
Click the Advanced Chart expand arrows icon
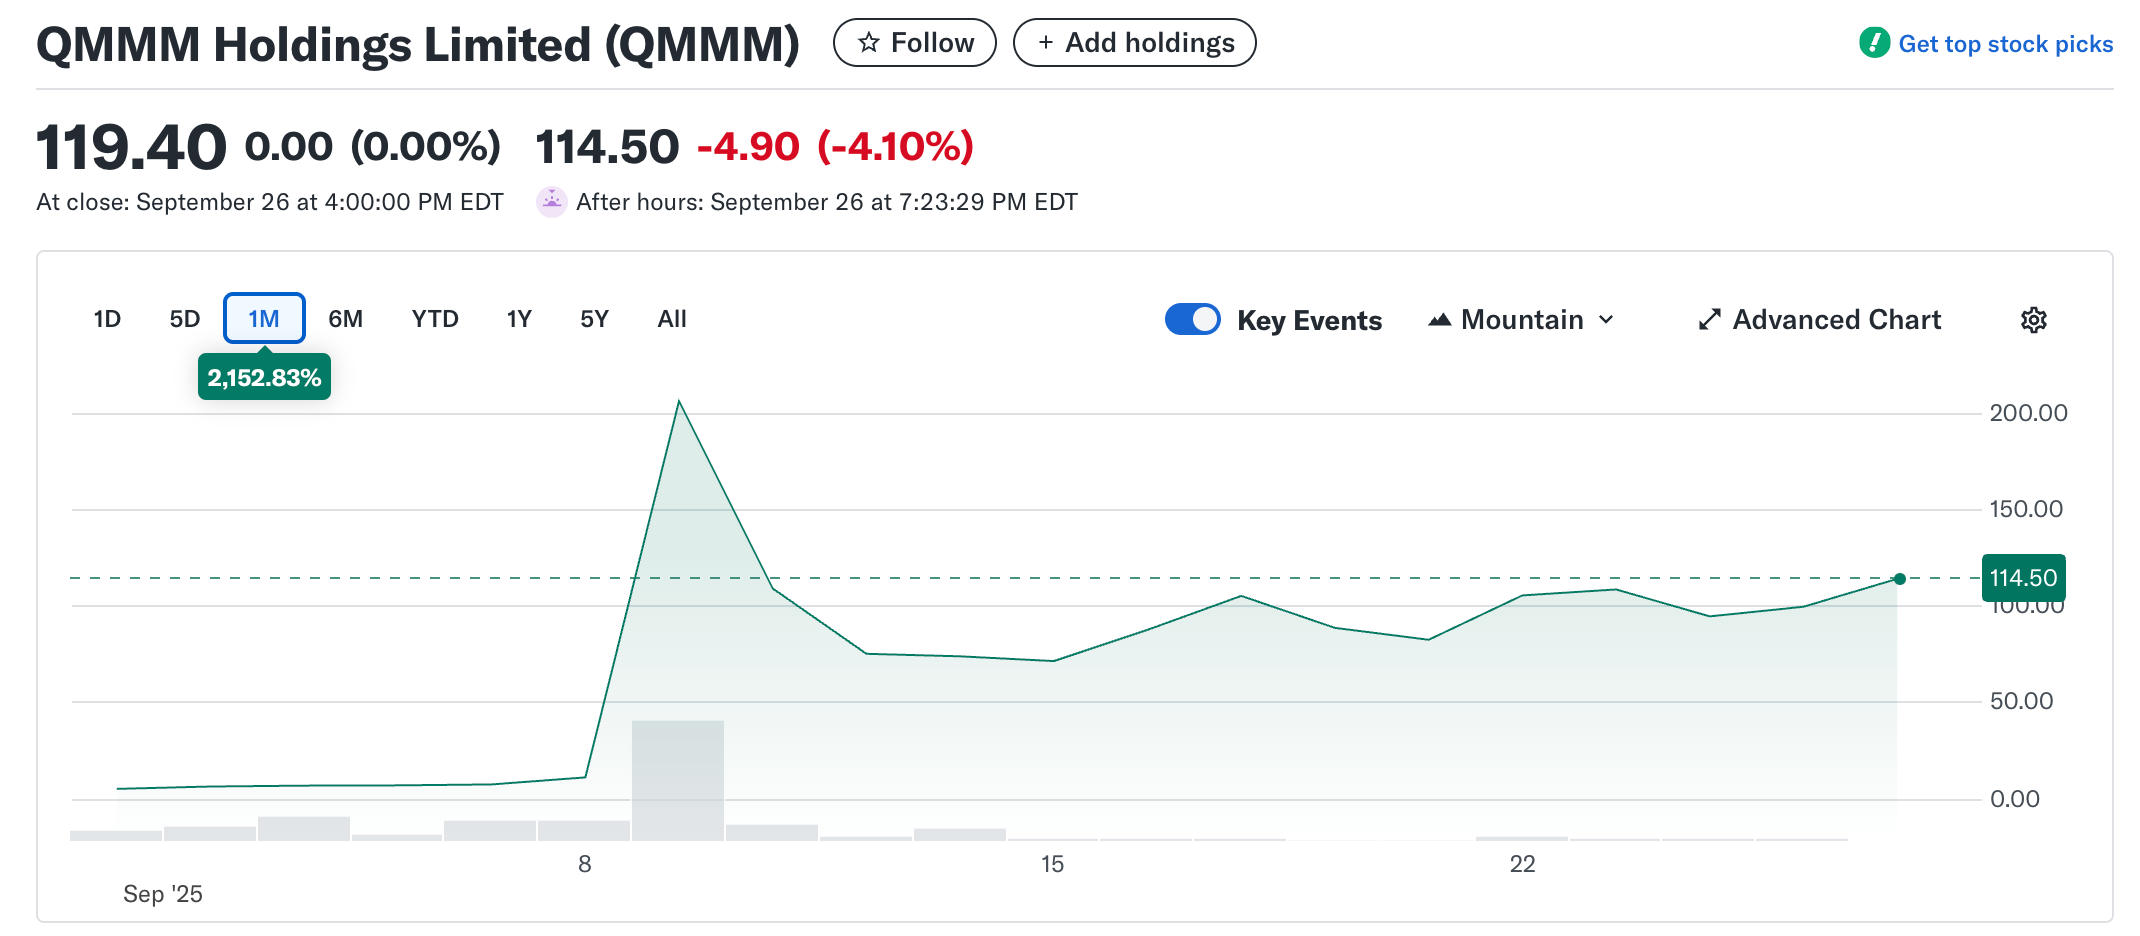(1709, 320)
